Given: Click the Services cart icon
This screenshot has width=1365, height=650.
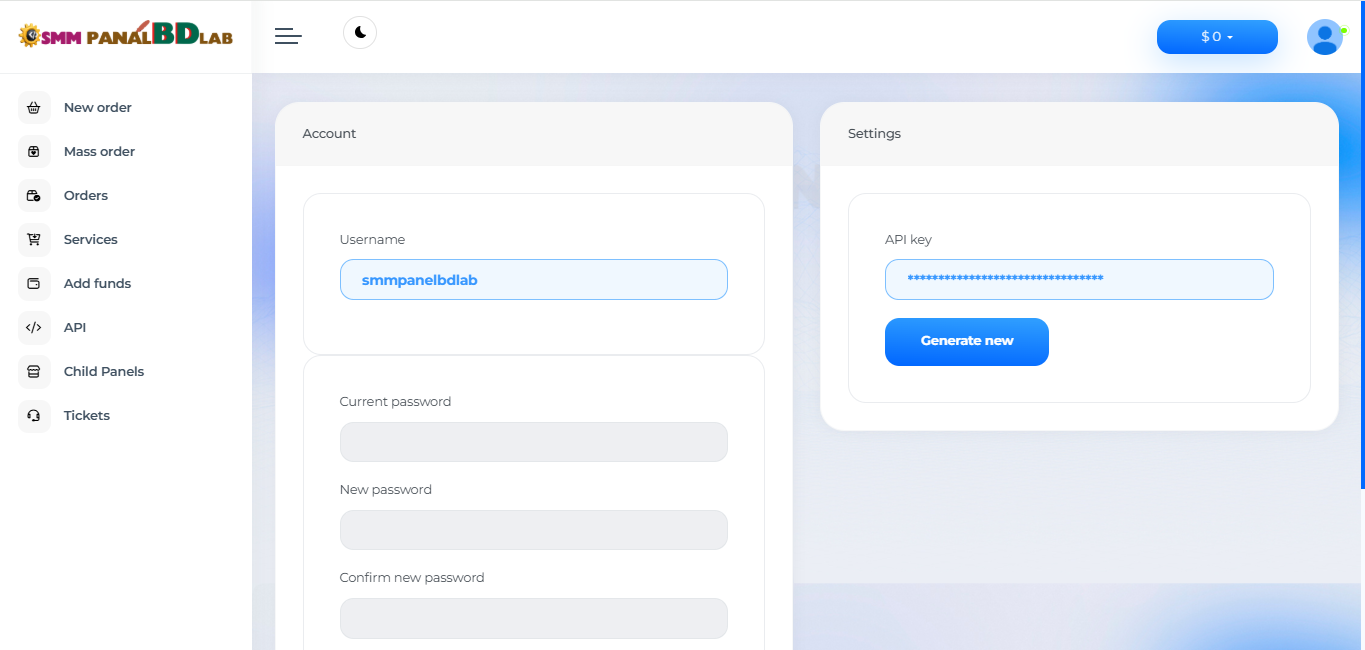Looking at the screenshot, I should click(x=34, y=240).
